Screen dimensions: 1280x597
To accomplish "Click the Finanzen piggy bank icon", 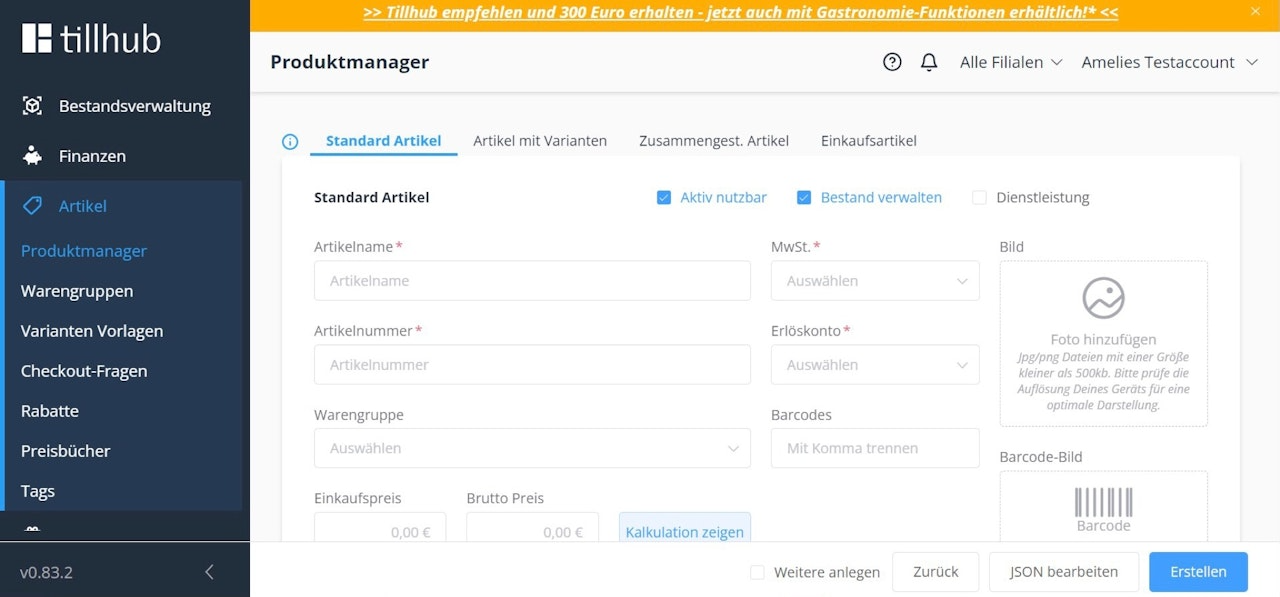I will click(x=32, y=156).
